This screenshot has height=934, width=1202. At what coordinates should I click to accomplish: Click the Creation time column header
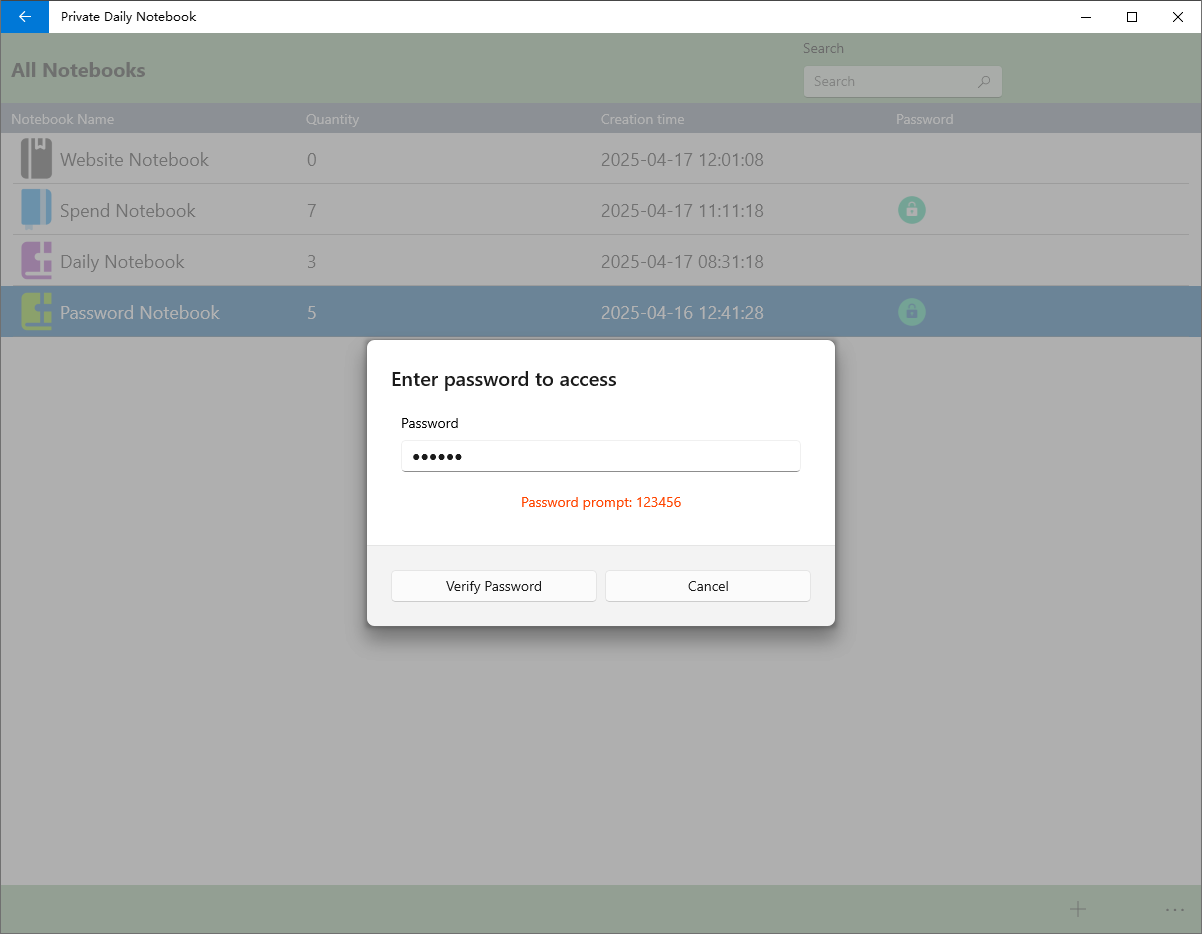coord(642,119)
